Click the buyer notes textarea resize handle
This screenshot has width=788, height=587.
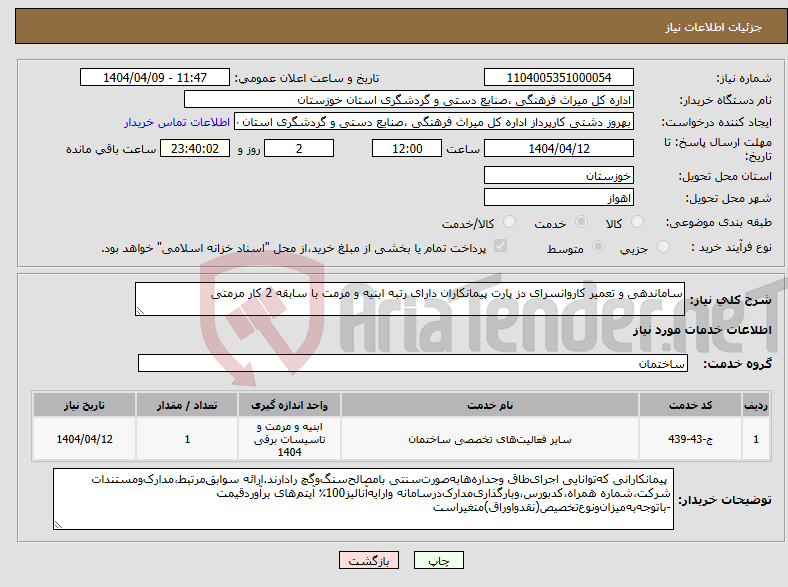coord(59,524)
